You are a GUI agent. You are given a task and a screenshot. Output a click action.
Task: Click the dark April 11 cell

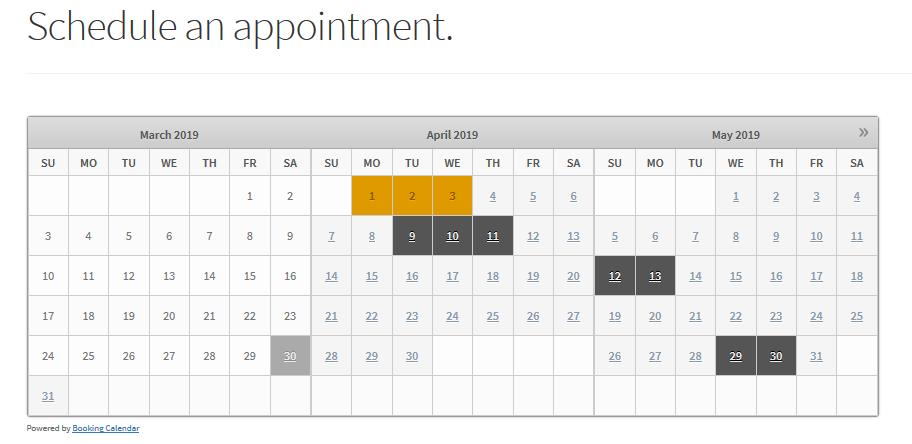[493, 236]
